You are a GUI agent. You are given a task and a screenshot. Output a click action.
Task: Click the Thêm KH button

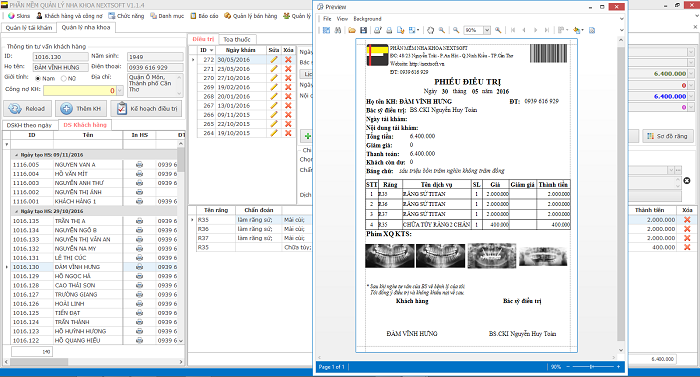81,109
